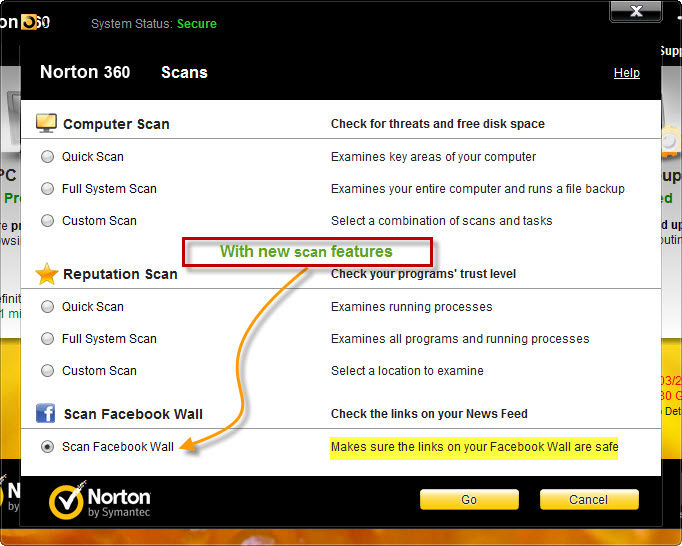Close the Scans dialog window

pos(636,11)
